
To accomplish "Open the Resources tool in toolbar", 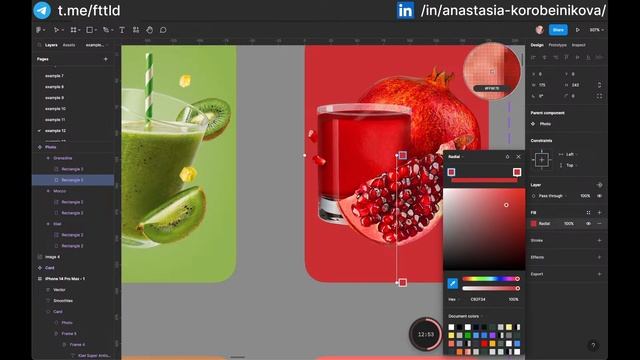I will pos(136,30).
